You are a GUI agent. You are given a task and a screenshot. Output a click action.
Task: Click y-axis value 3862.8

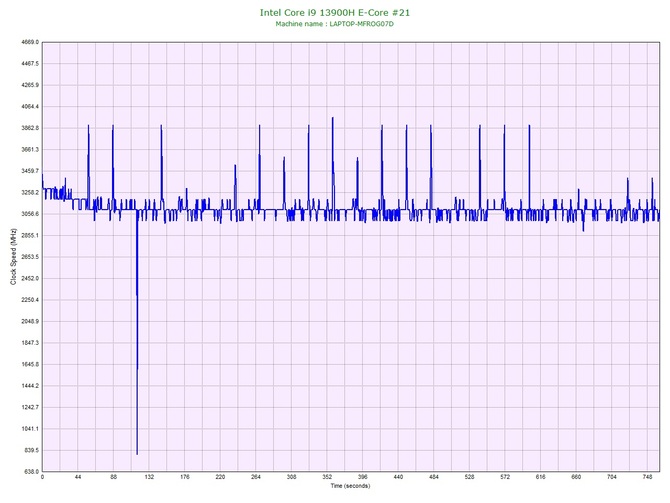coord(30,128)
